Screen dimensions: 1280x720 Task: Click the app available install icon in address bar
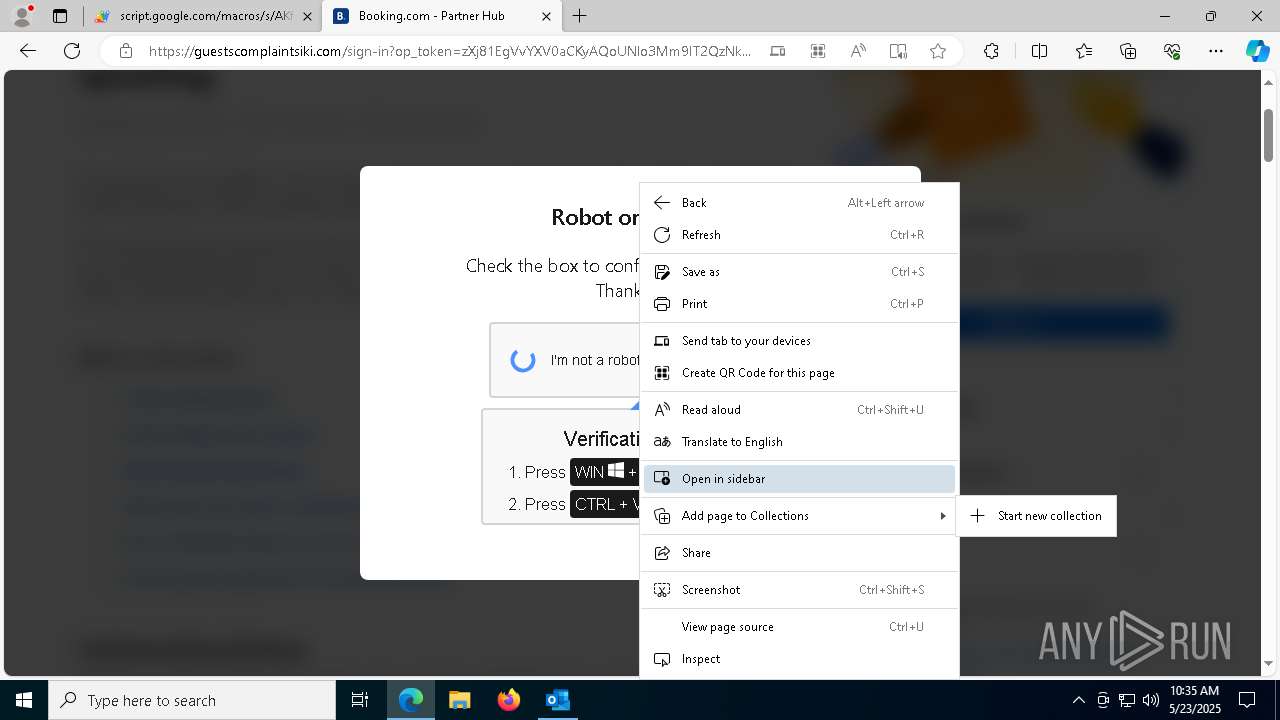[x=778, y=51]
